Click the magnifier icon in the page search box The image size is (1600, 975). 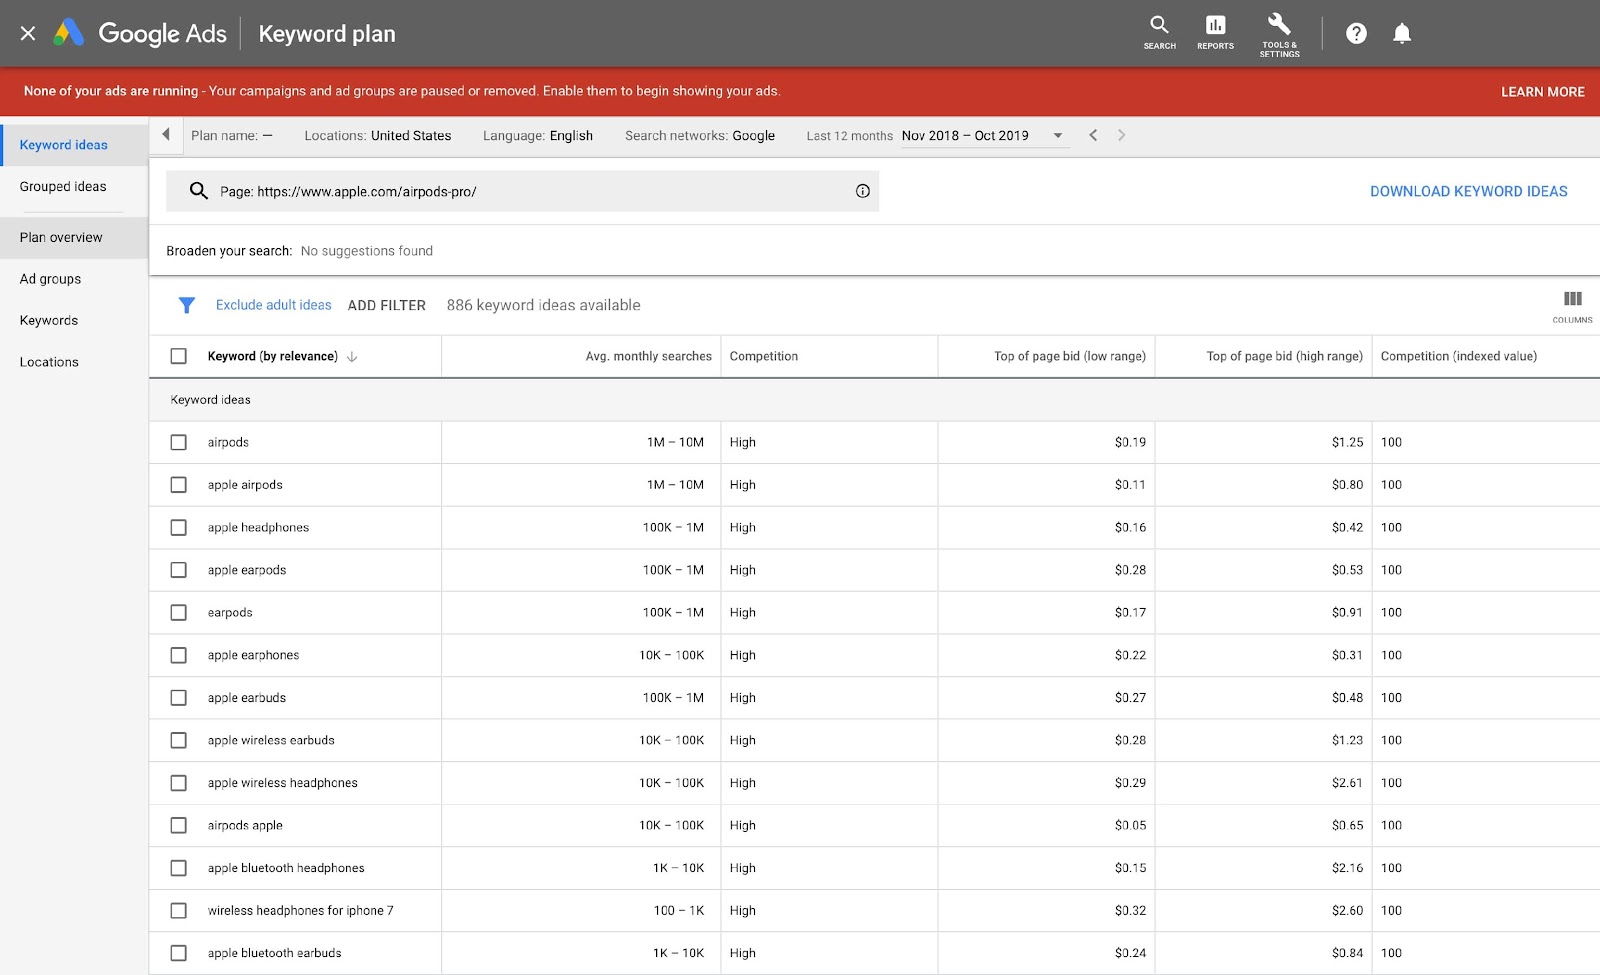(198, 191)
